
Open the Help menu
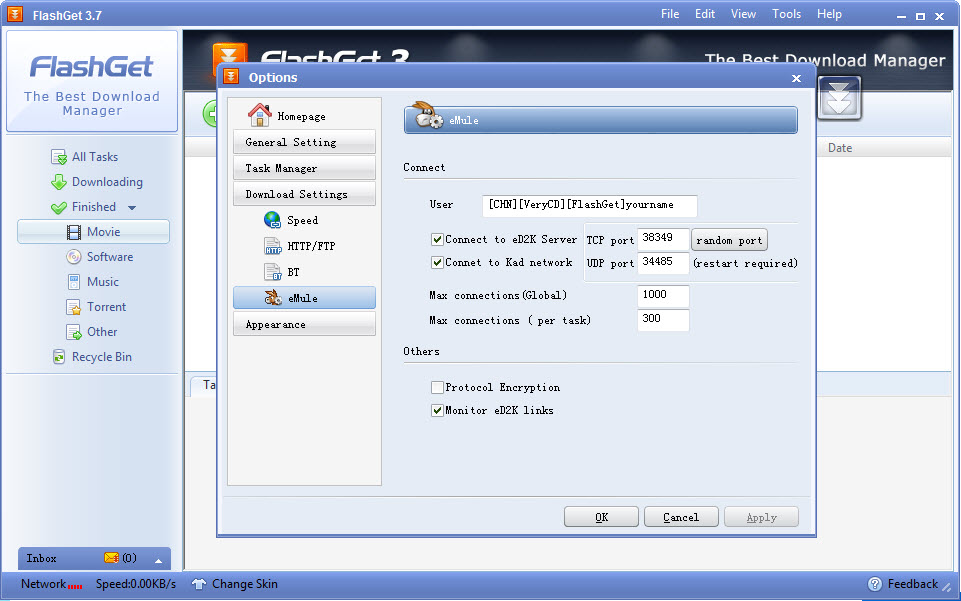pos(829,14)
